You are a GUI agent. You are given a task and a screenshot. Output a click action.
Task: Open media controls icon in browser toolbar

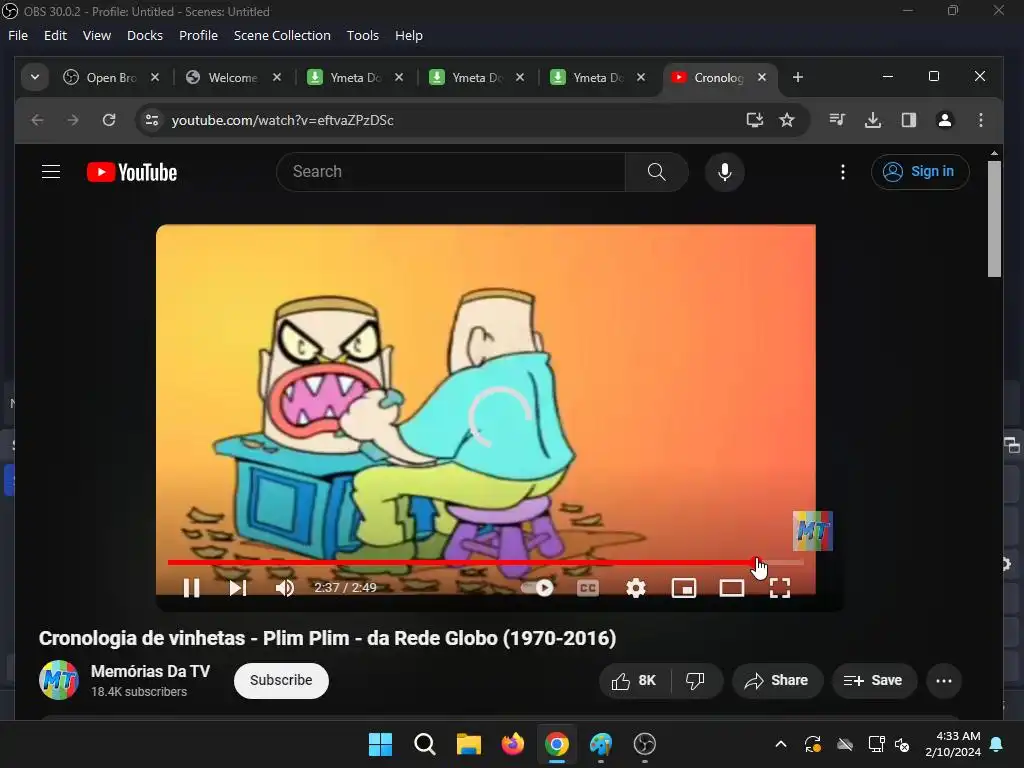click(x=837, y=120)
